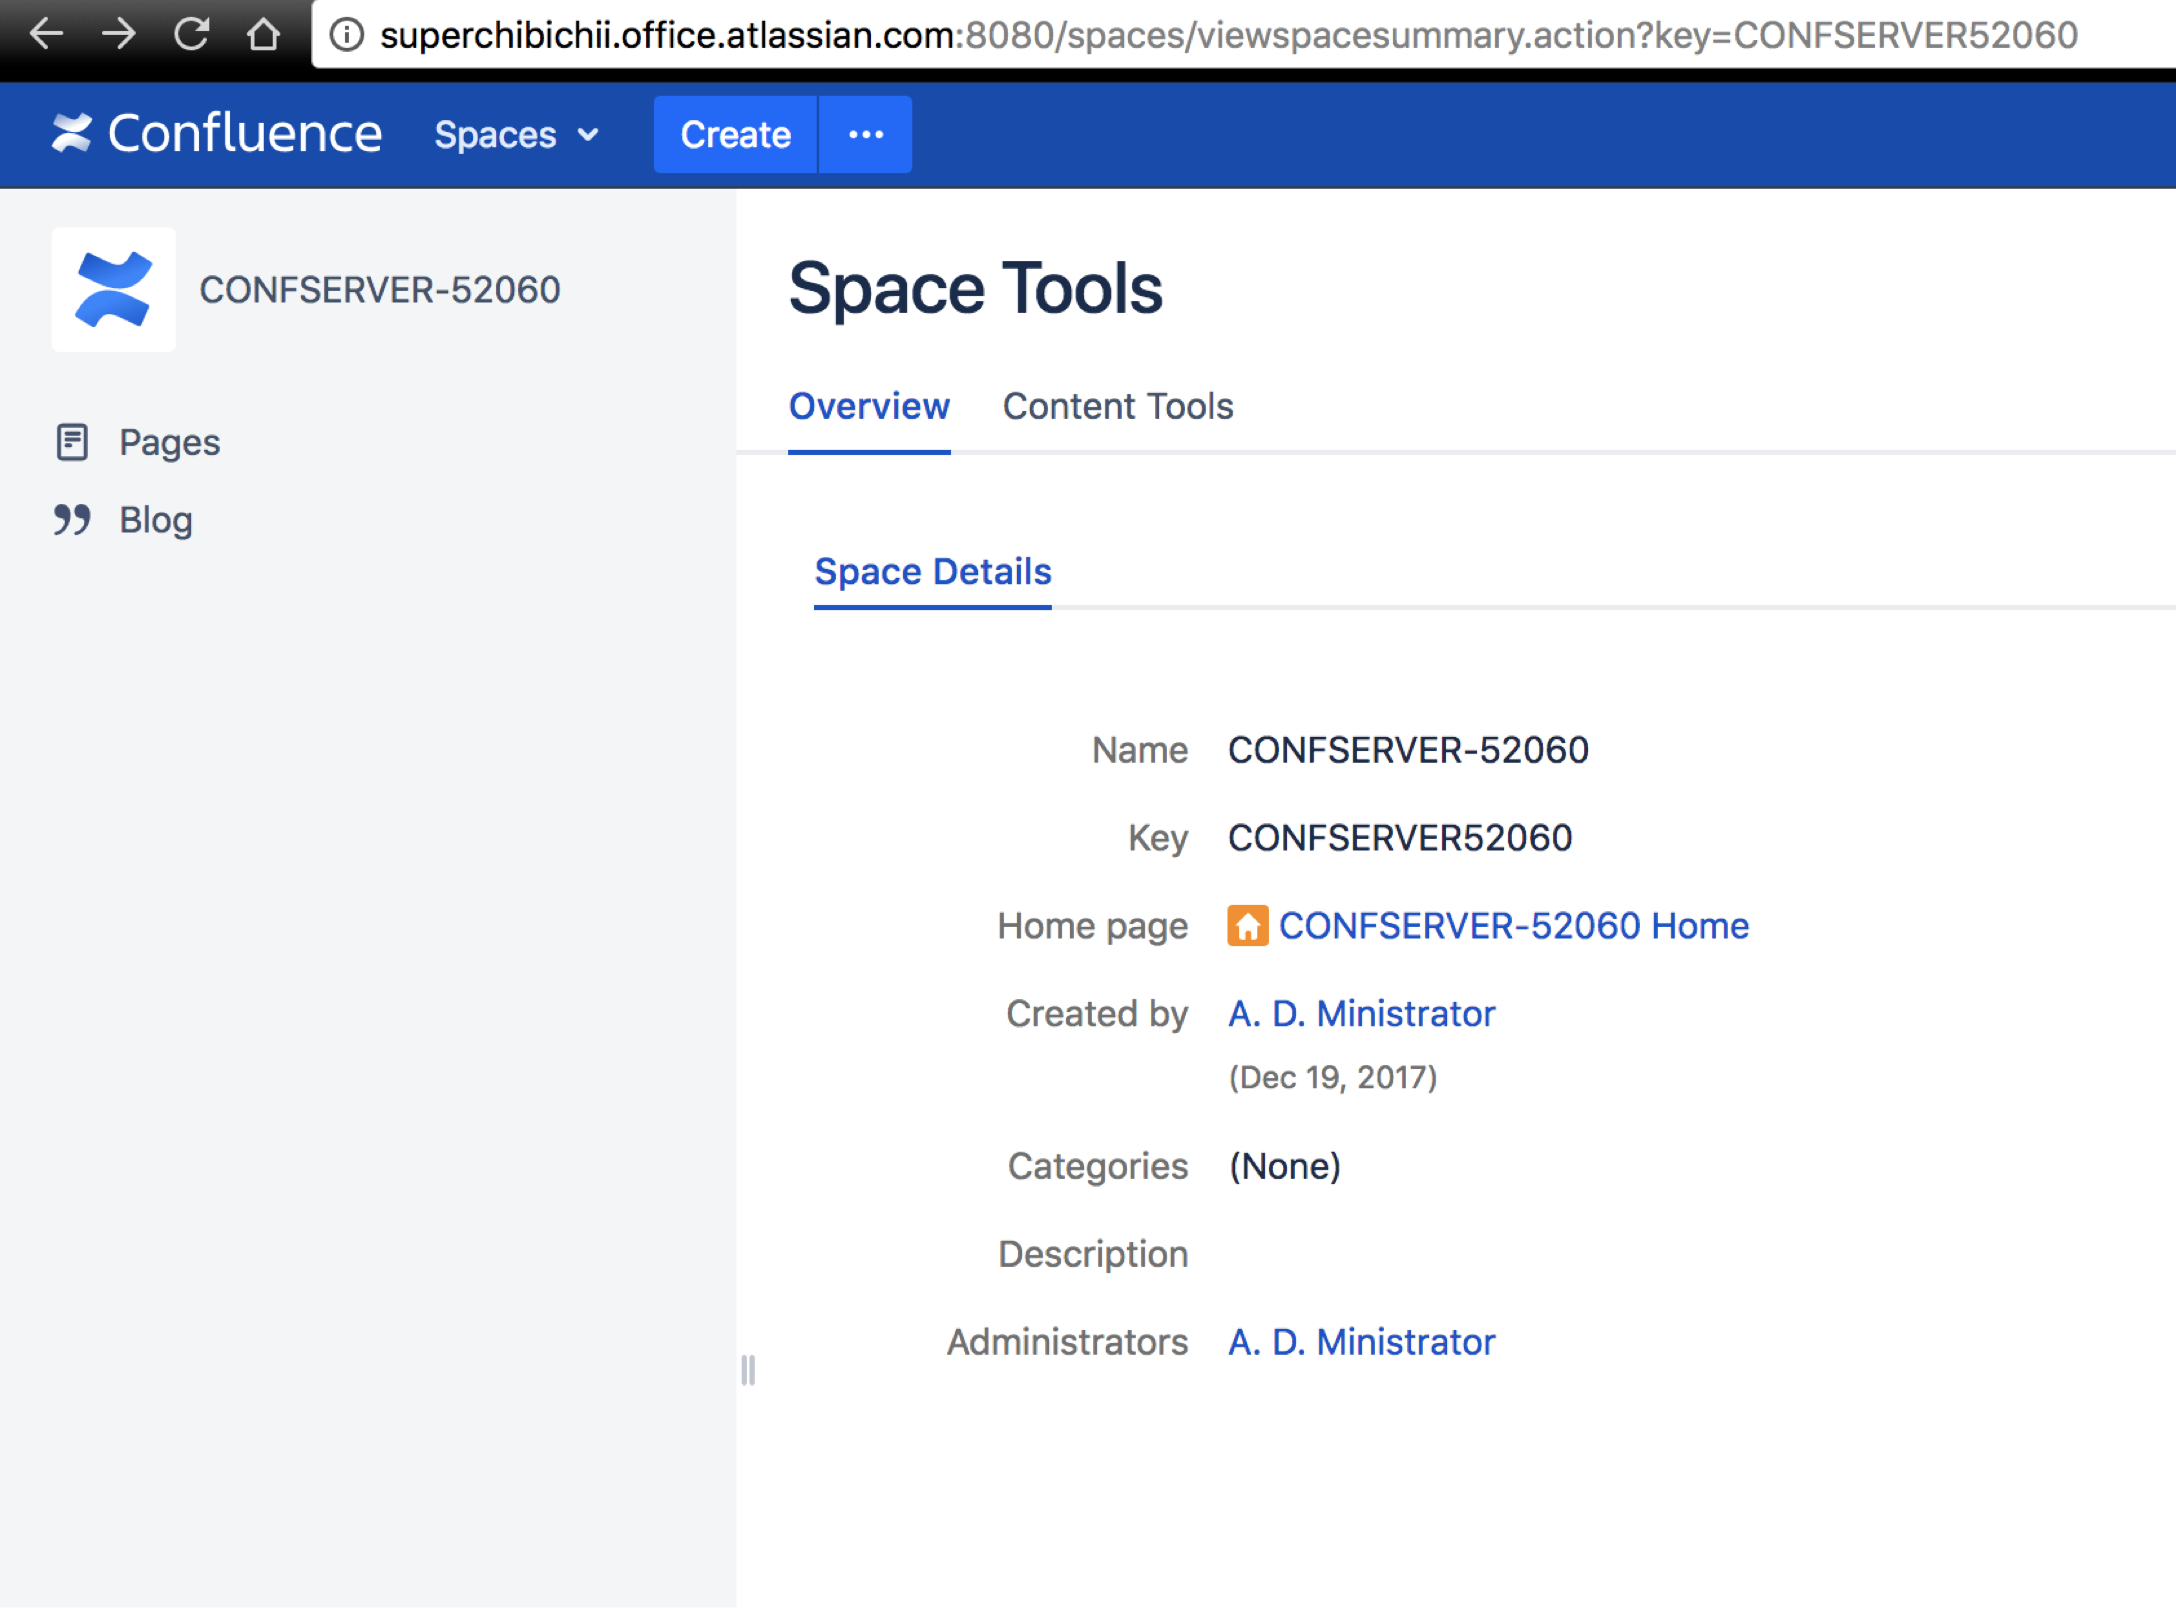This screenshot has width=2176, height=1608.
Task: Open administrator A. D. Ministrator link
Action: tap(1361, 1341)
